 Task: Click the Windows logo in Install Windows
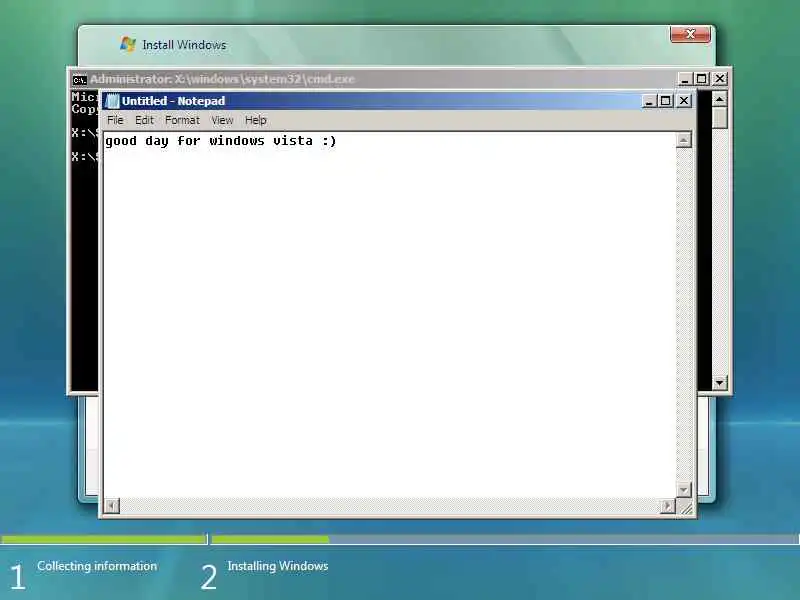click(x=128, y=44)
